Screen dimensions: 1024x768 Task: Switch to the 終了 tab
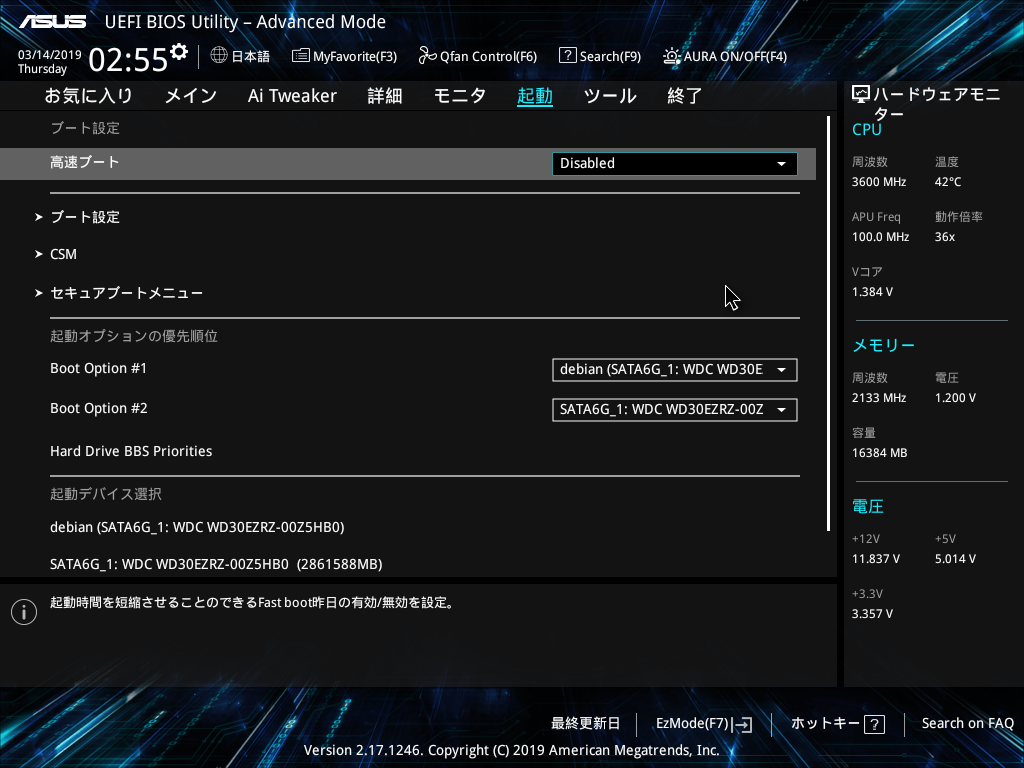(685, 96)
